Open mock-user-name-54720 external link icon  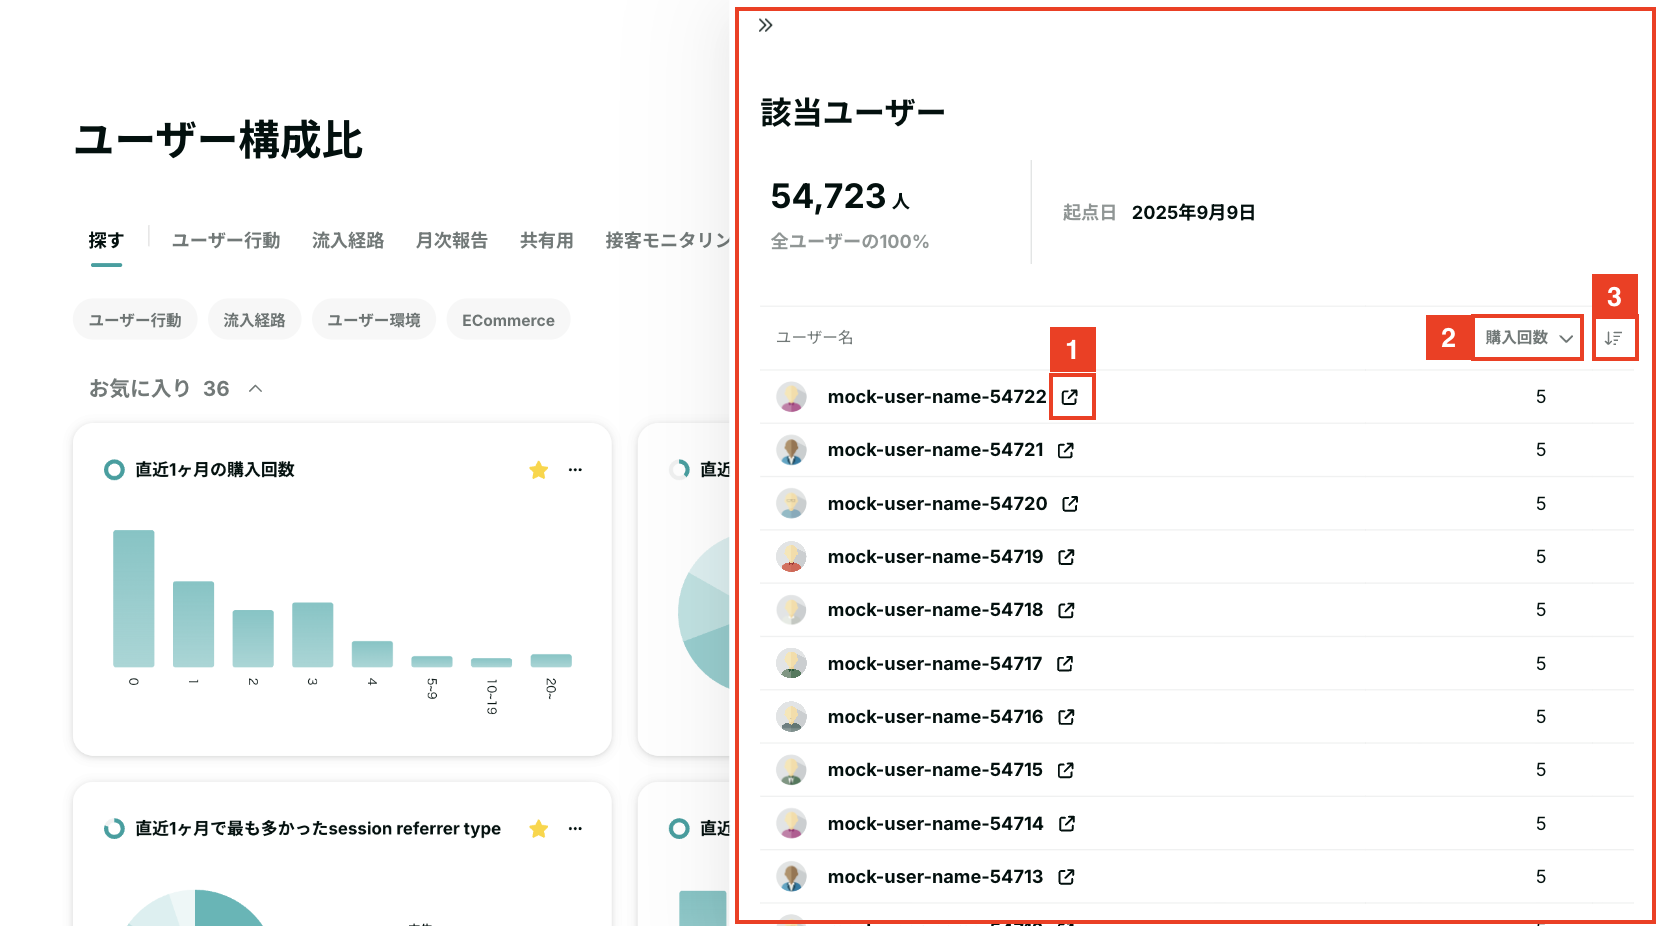coord(1070,504)
